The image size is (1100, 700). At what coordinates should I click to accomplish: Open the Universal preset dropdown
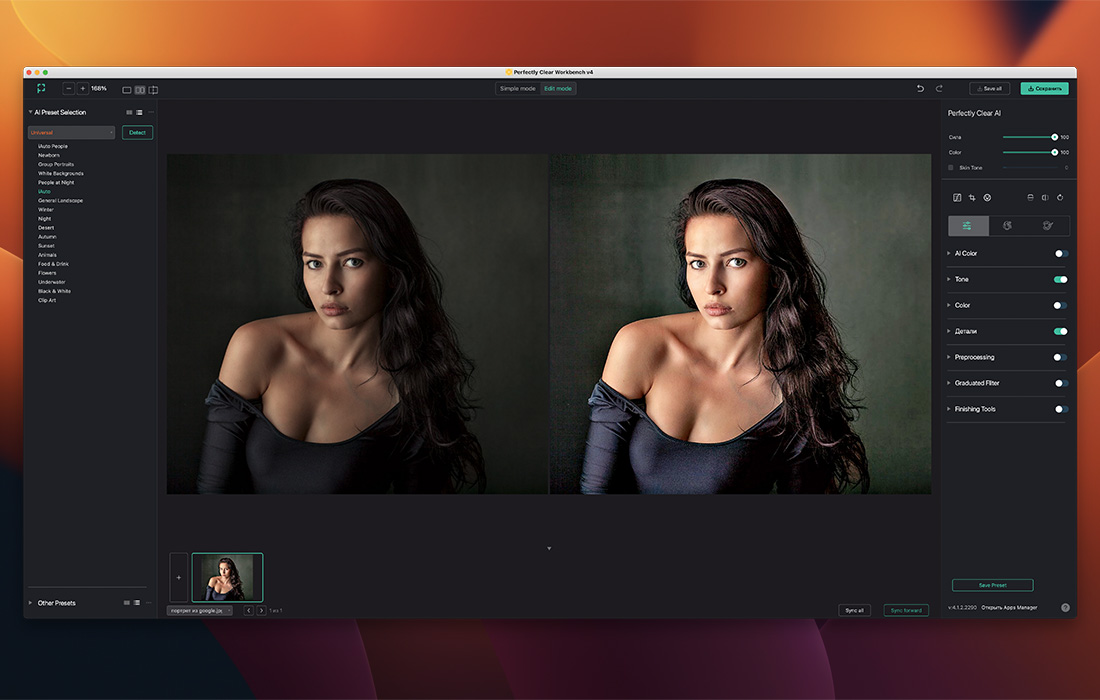click(x=71, y=132)
